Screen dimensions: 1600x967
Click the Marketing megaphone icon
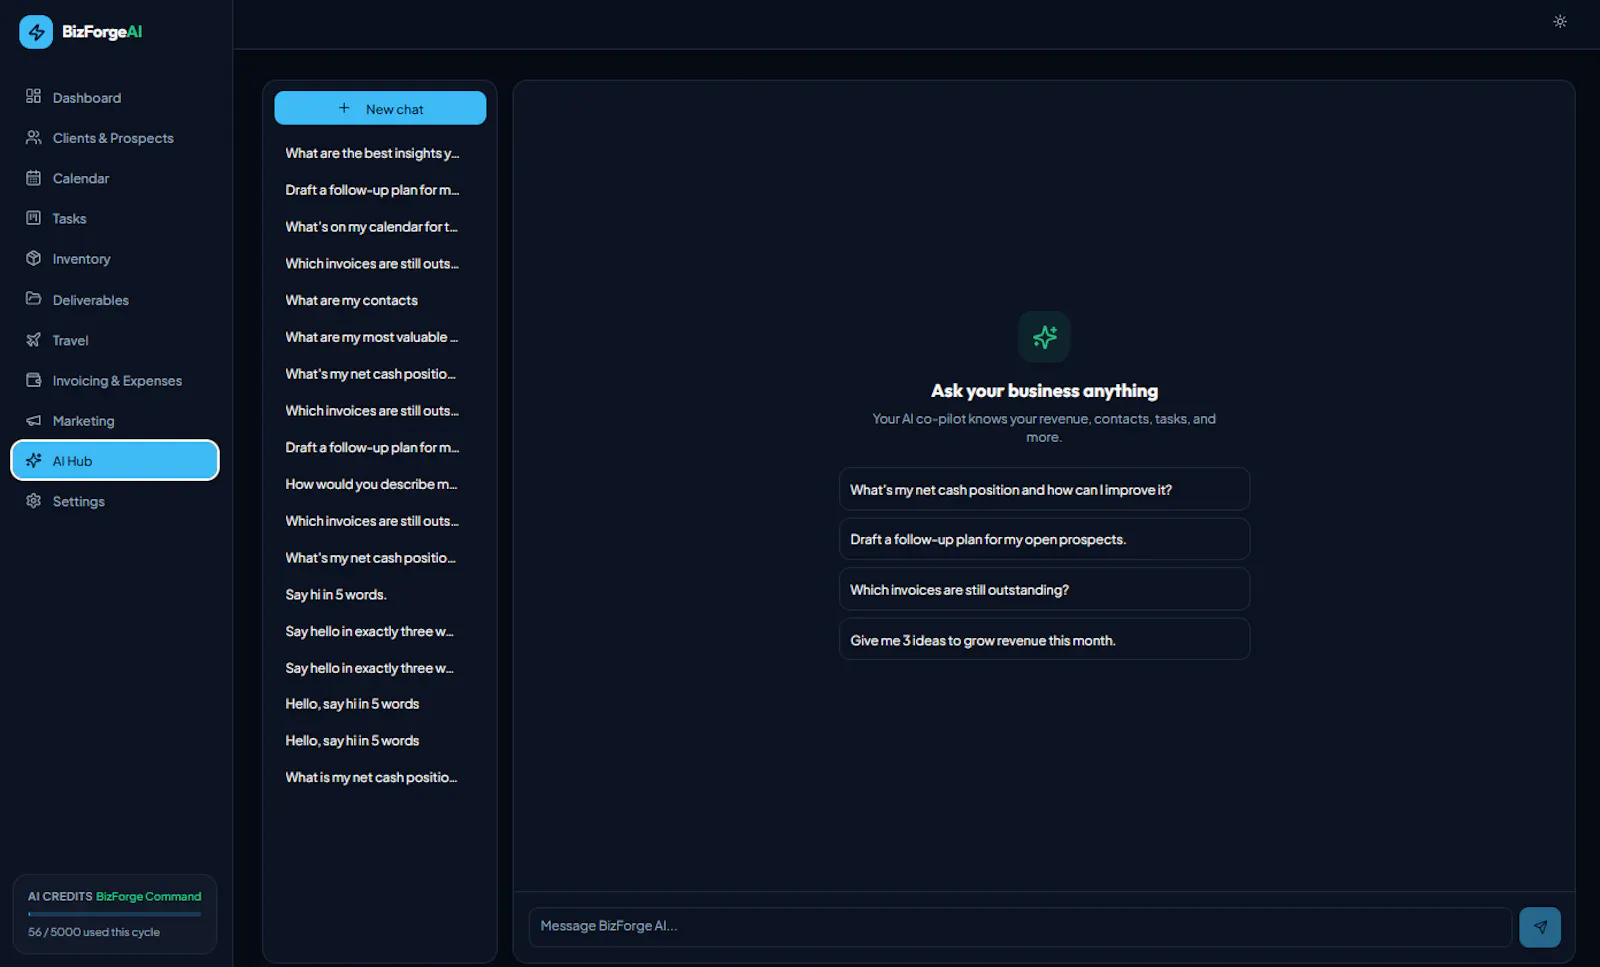click(33, 421)
